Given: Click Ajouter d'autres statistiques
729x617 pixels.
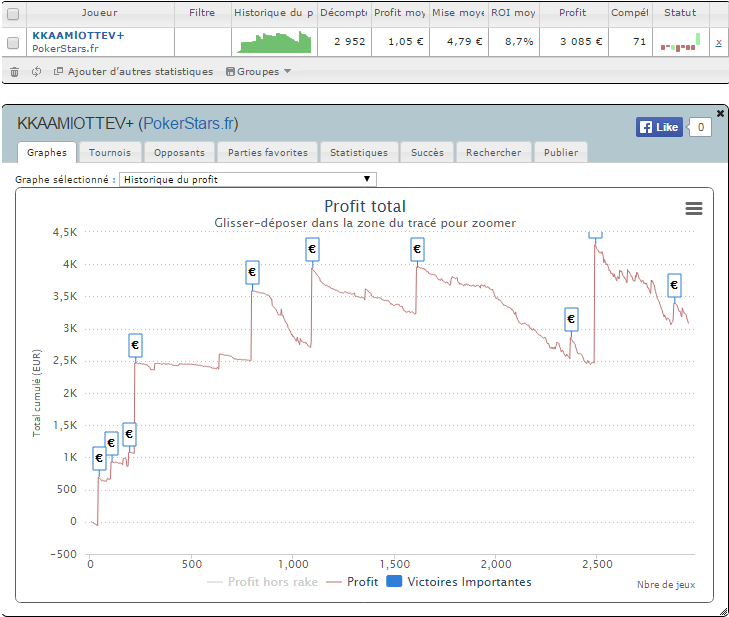Looking at the screenshot, I should click(134, 72).
